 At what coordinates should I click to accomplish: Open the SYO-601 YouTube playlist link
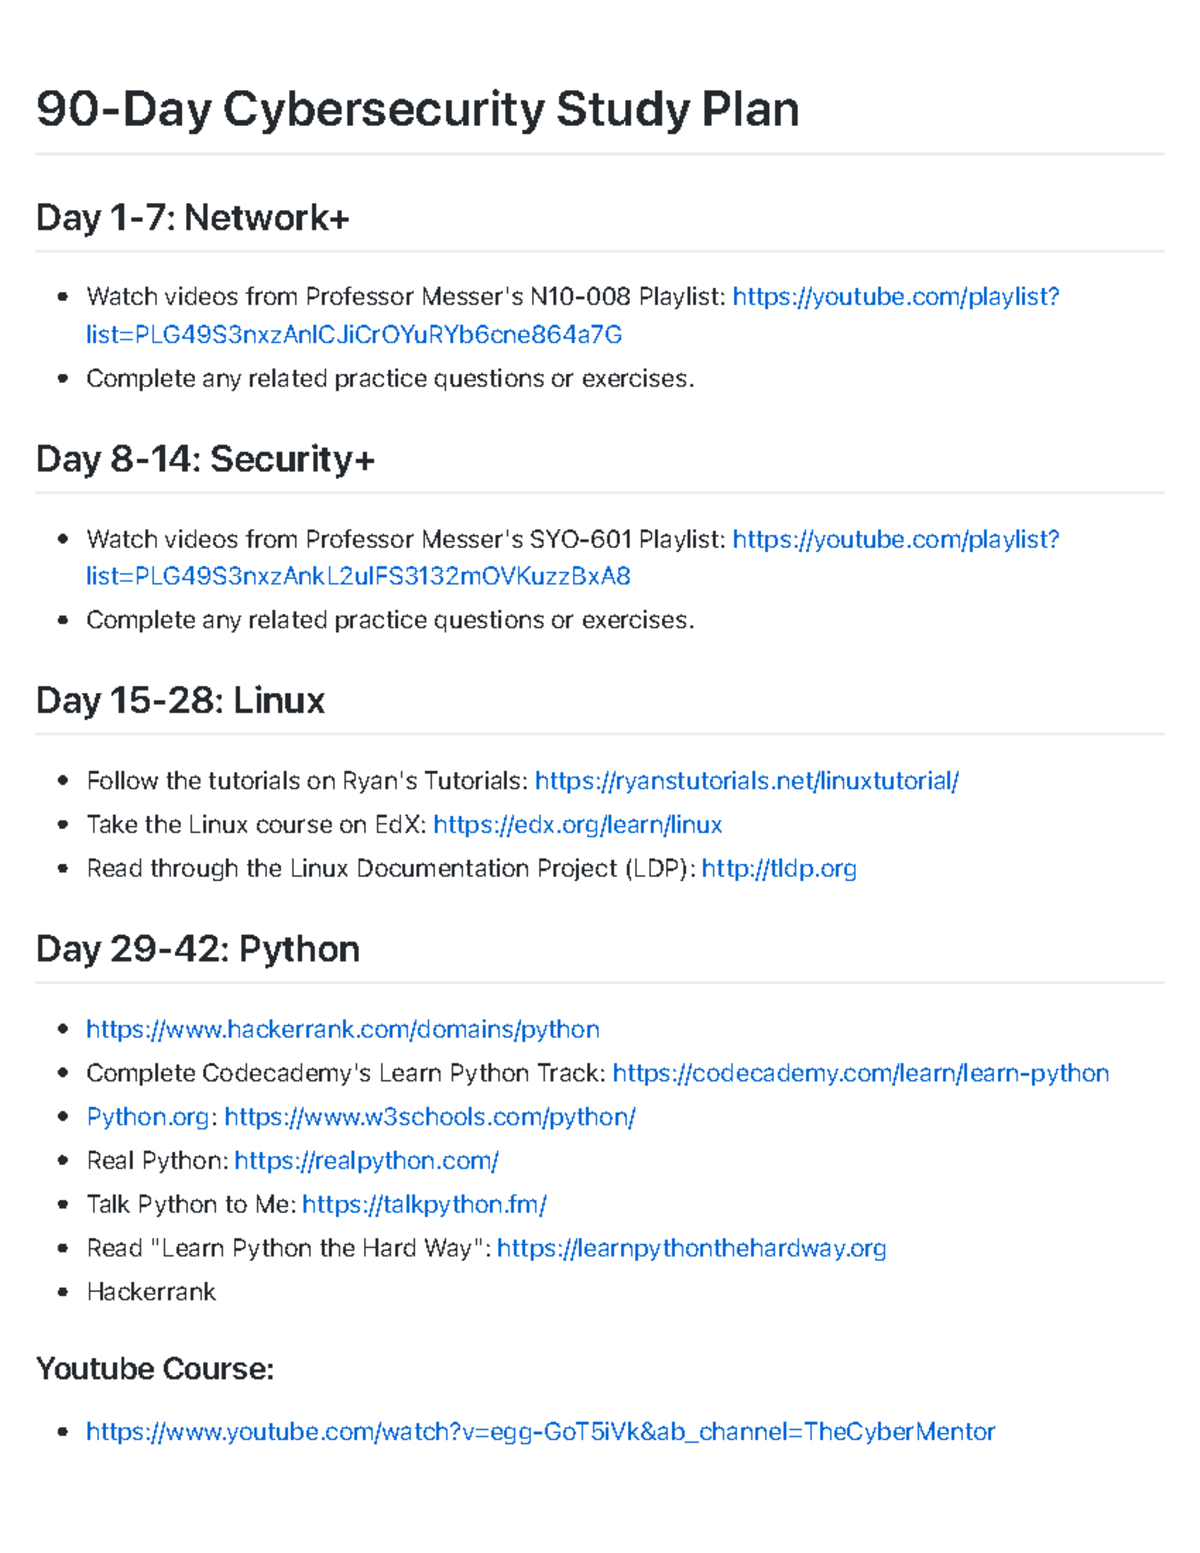pos(896,540)
